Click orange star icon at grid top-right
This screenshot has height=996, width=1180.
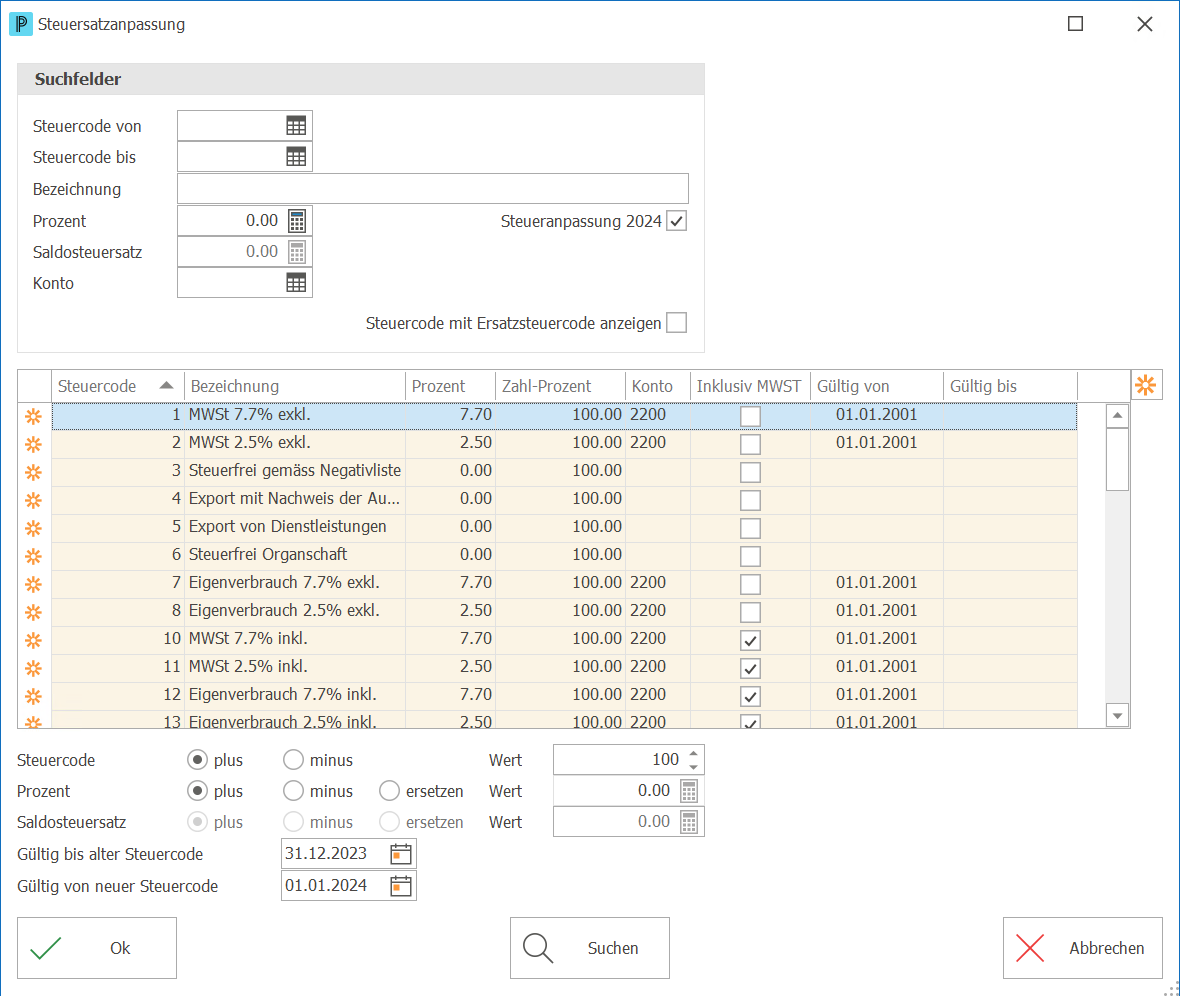[x=1145, y=385]
